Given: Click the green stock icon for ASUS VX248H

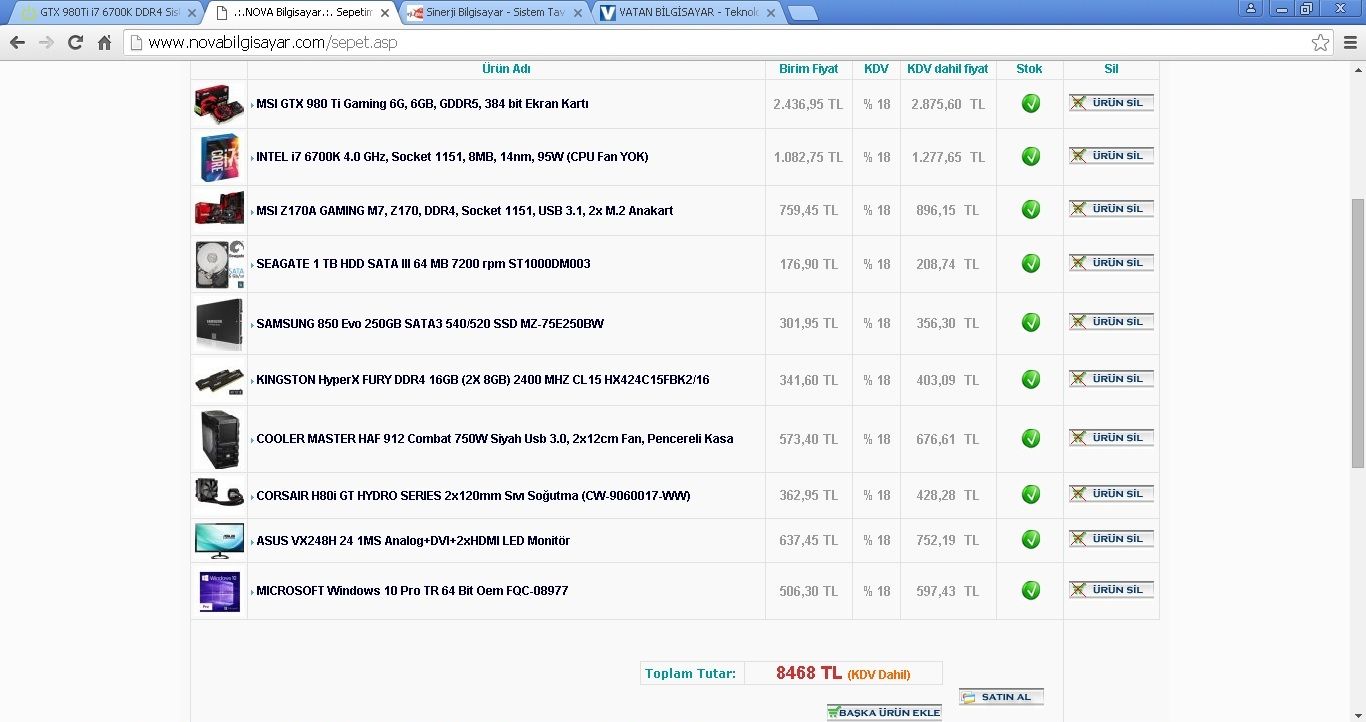Looking at the screenshot, I should pyautogui.click(x=1031, y=539).
